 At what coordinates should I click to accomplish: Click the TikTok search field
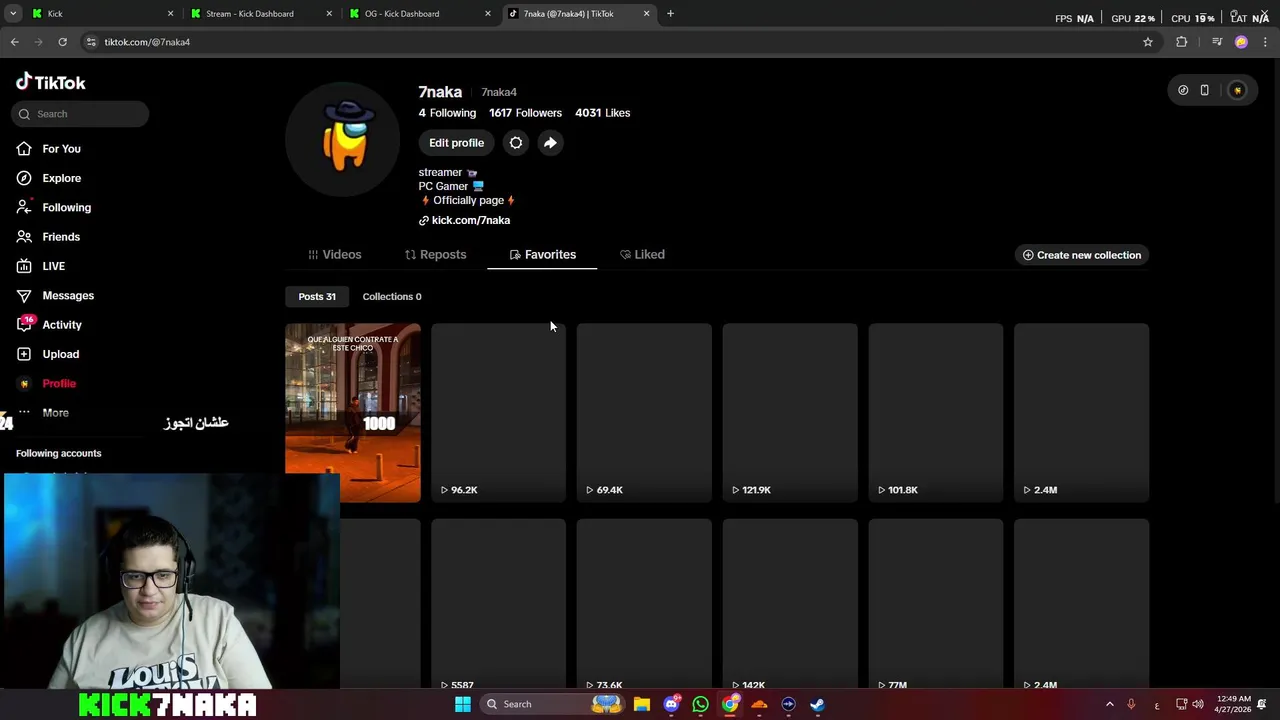(x=82, y=114)
